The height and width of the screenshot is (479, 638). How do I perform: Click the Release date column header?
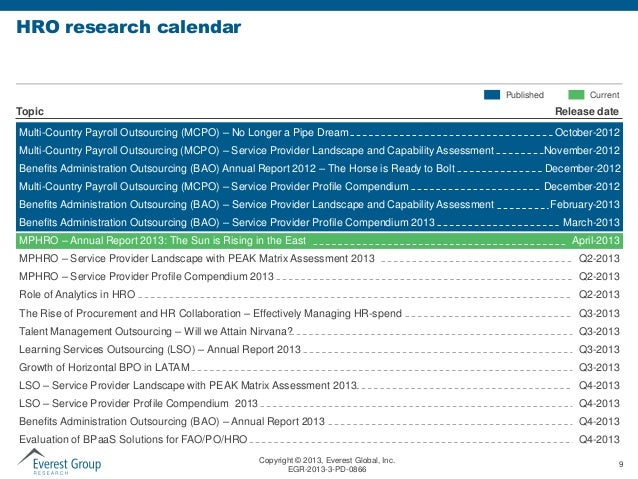pyautogui.click(x=587, y=112)
